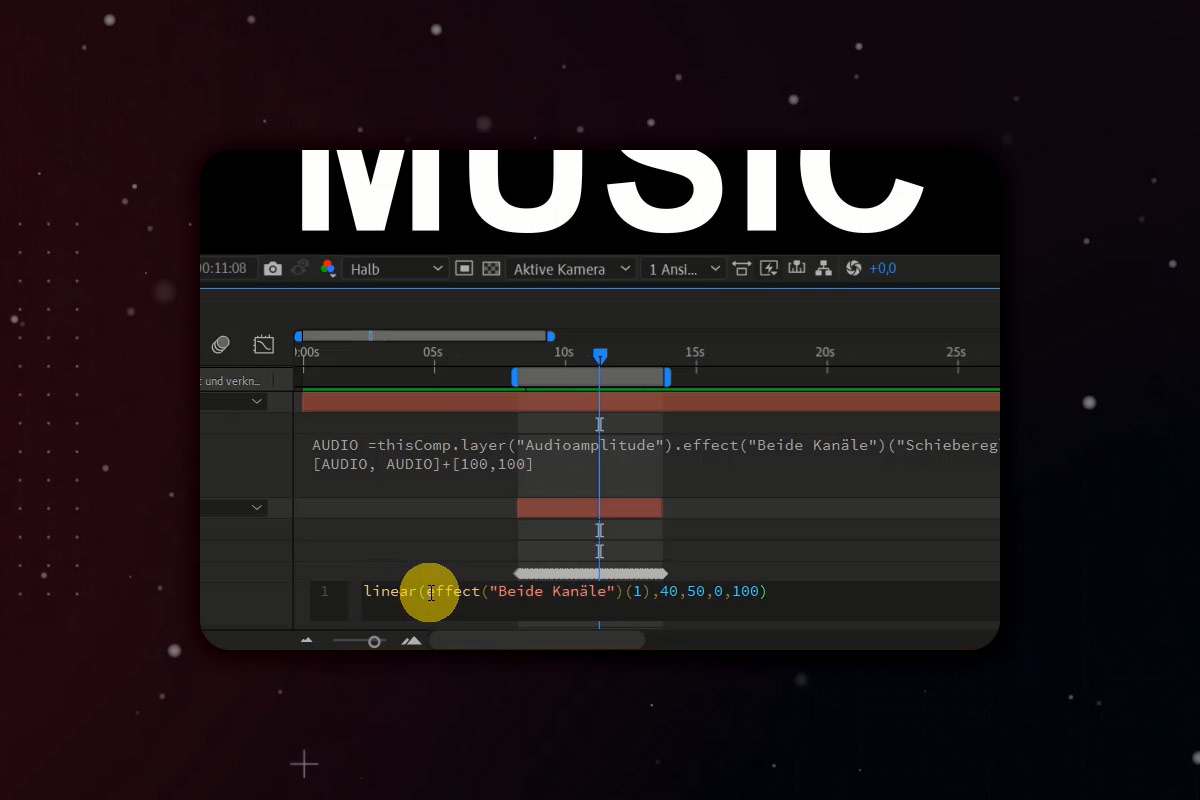Open the composition flowchart icon

coord(824,268)
